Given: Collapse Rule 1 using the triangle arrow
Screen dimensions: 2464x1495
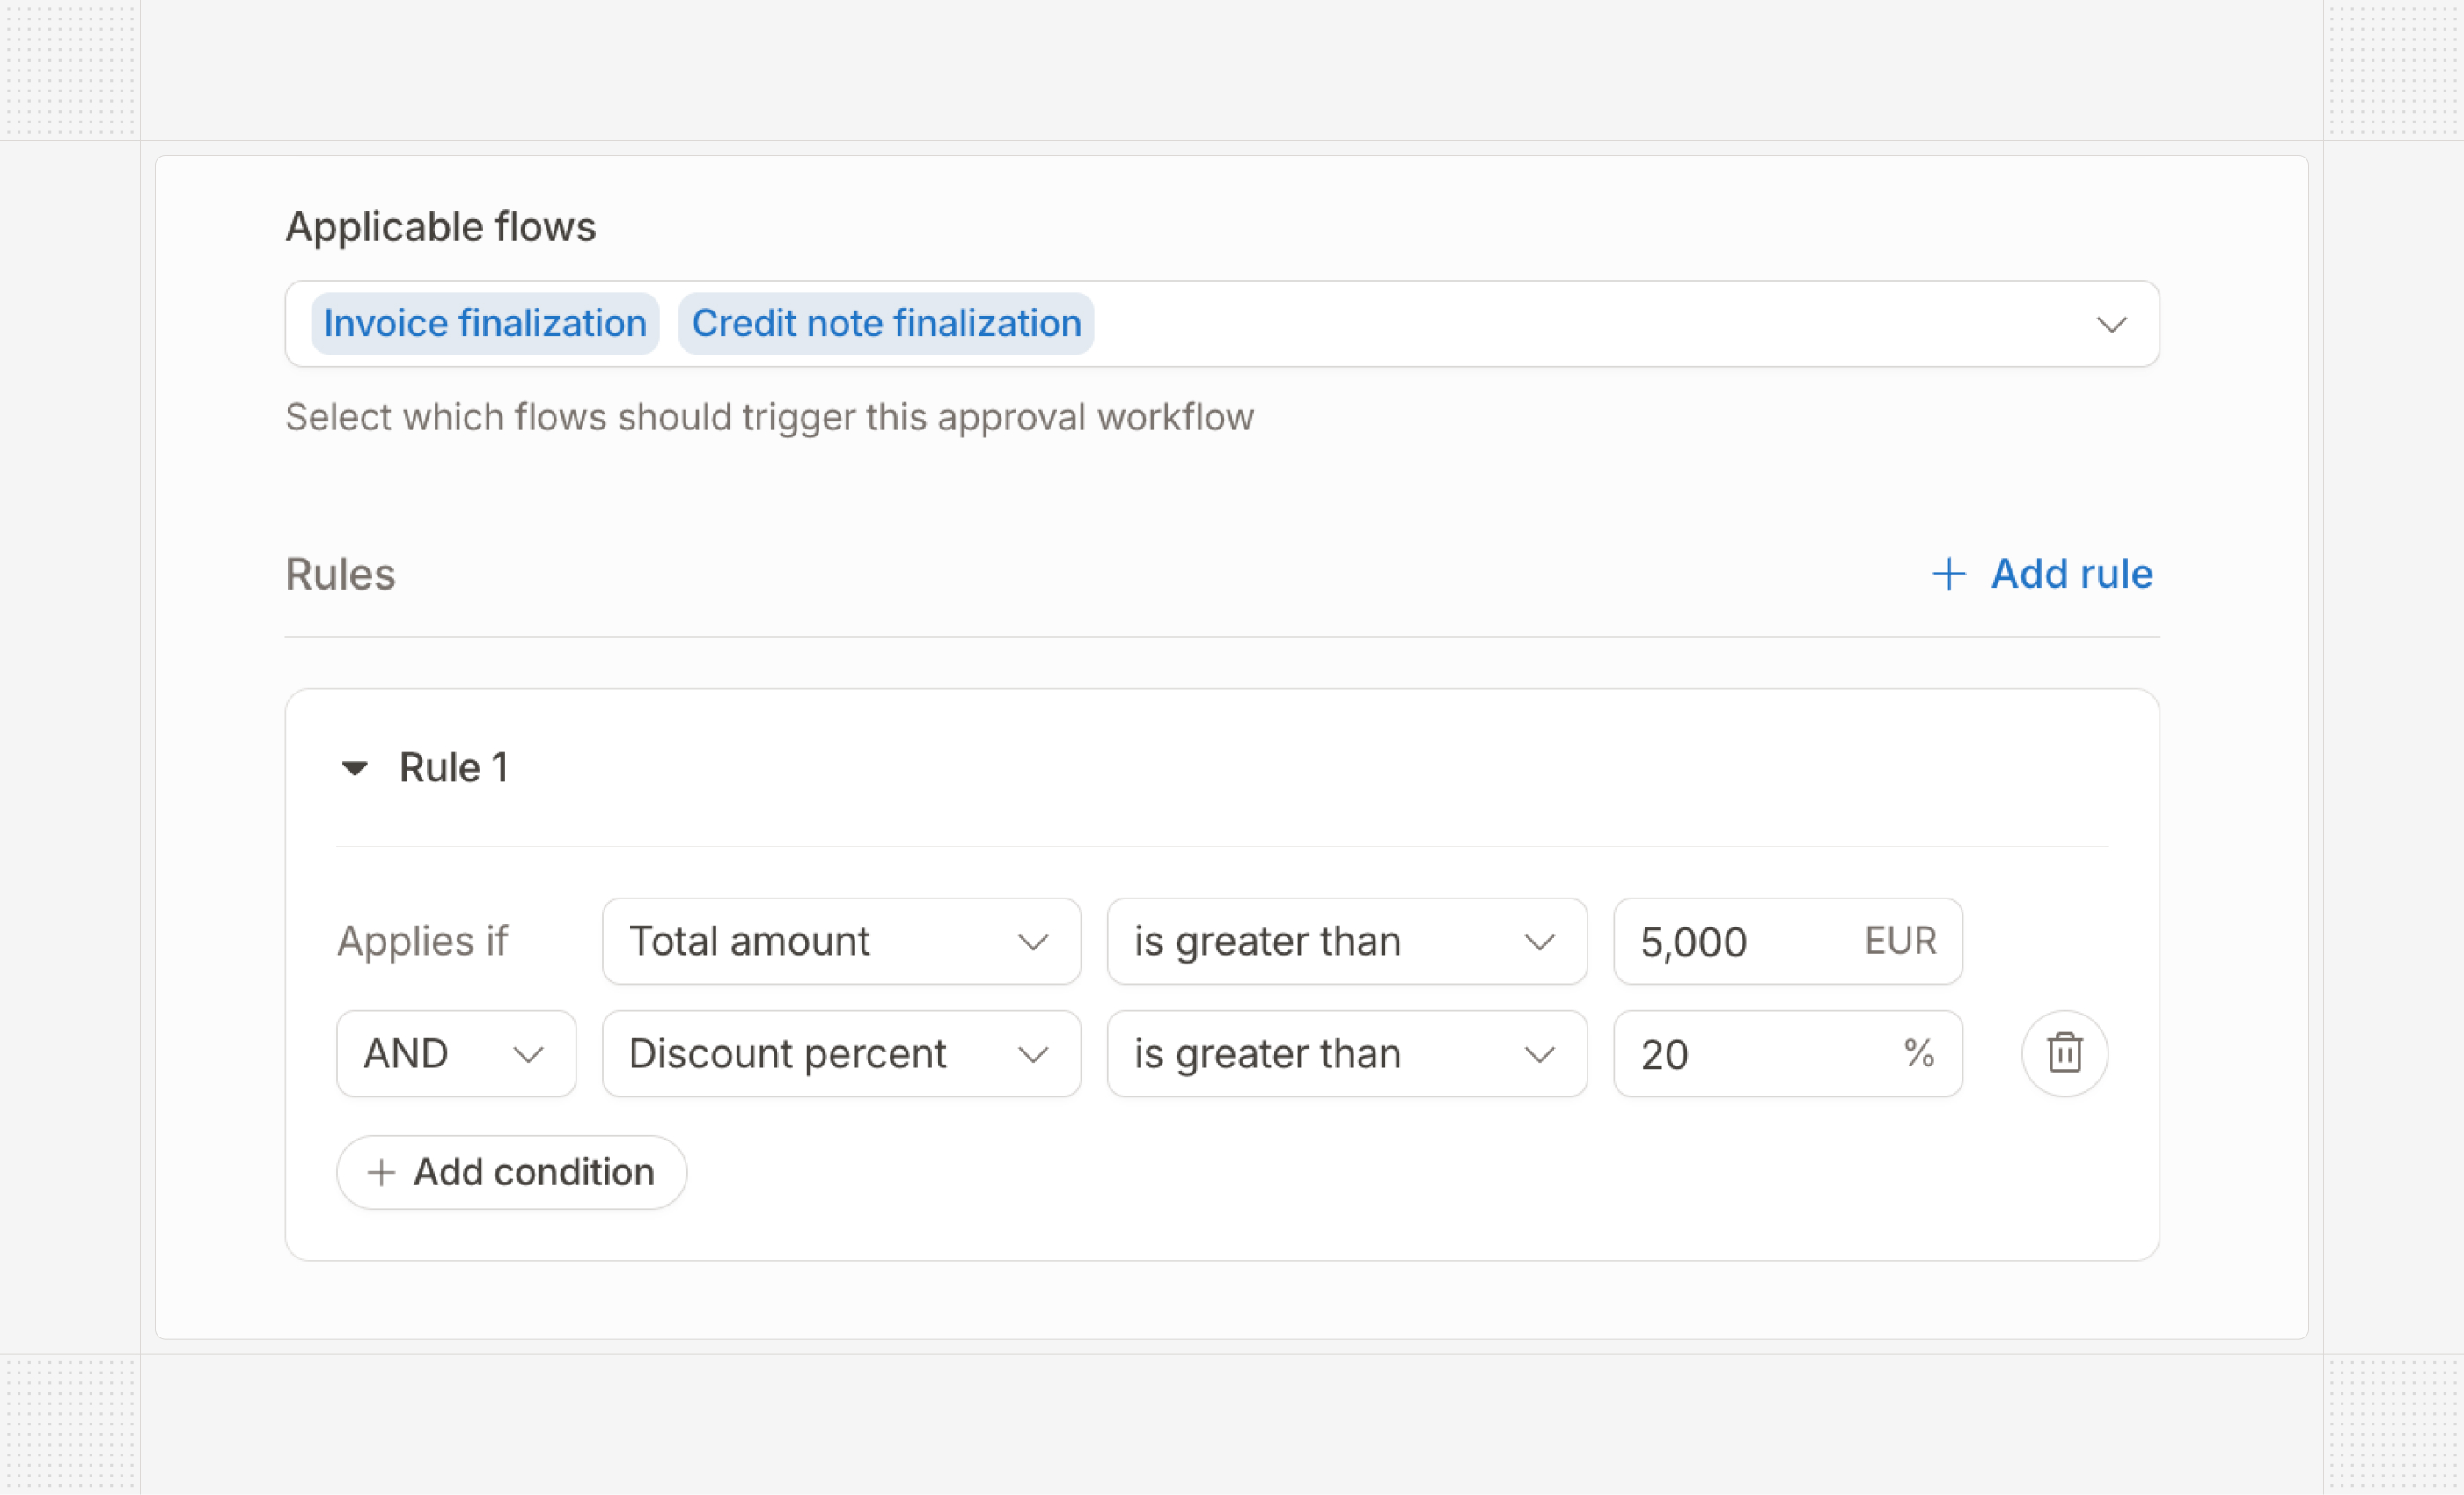Looking at the screenshot, I should [355, 768].
